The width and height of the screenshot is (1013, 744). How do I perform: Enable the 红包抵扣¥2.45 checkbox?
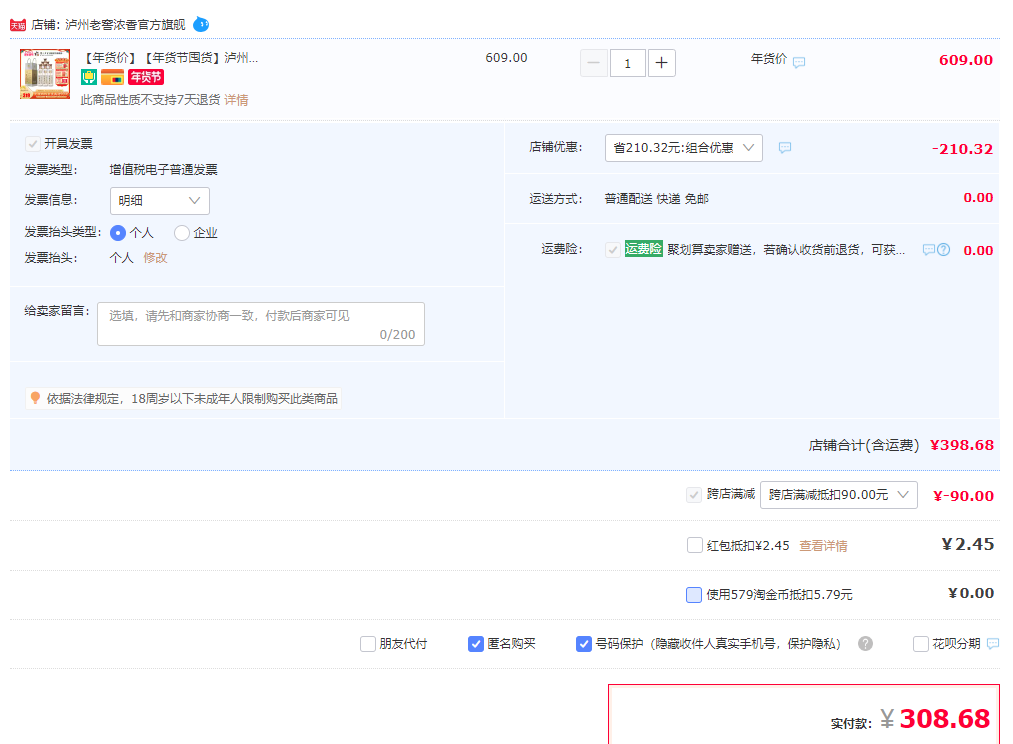click(x=694, y=545)
